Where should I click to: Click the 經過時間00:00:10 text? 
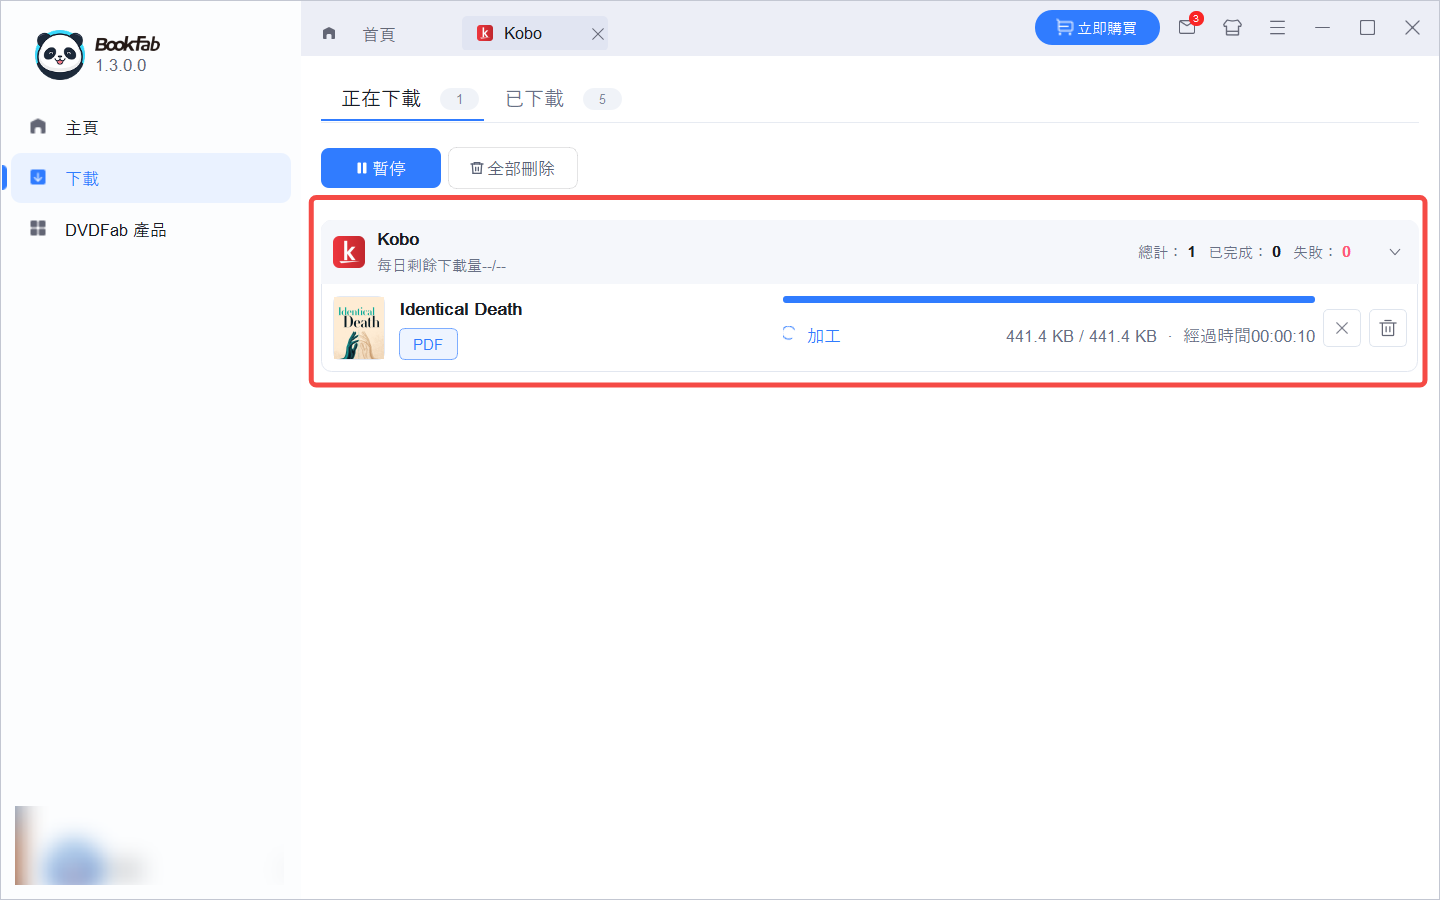click(1250, 336)
